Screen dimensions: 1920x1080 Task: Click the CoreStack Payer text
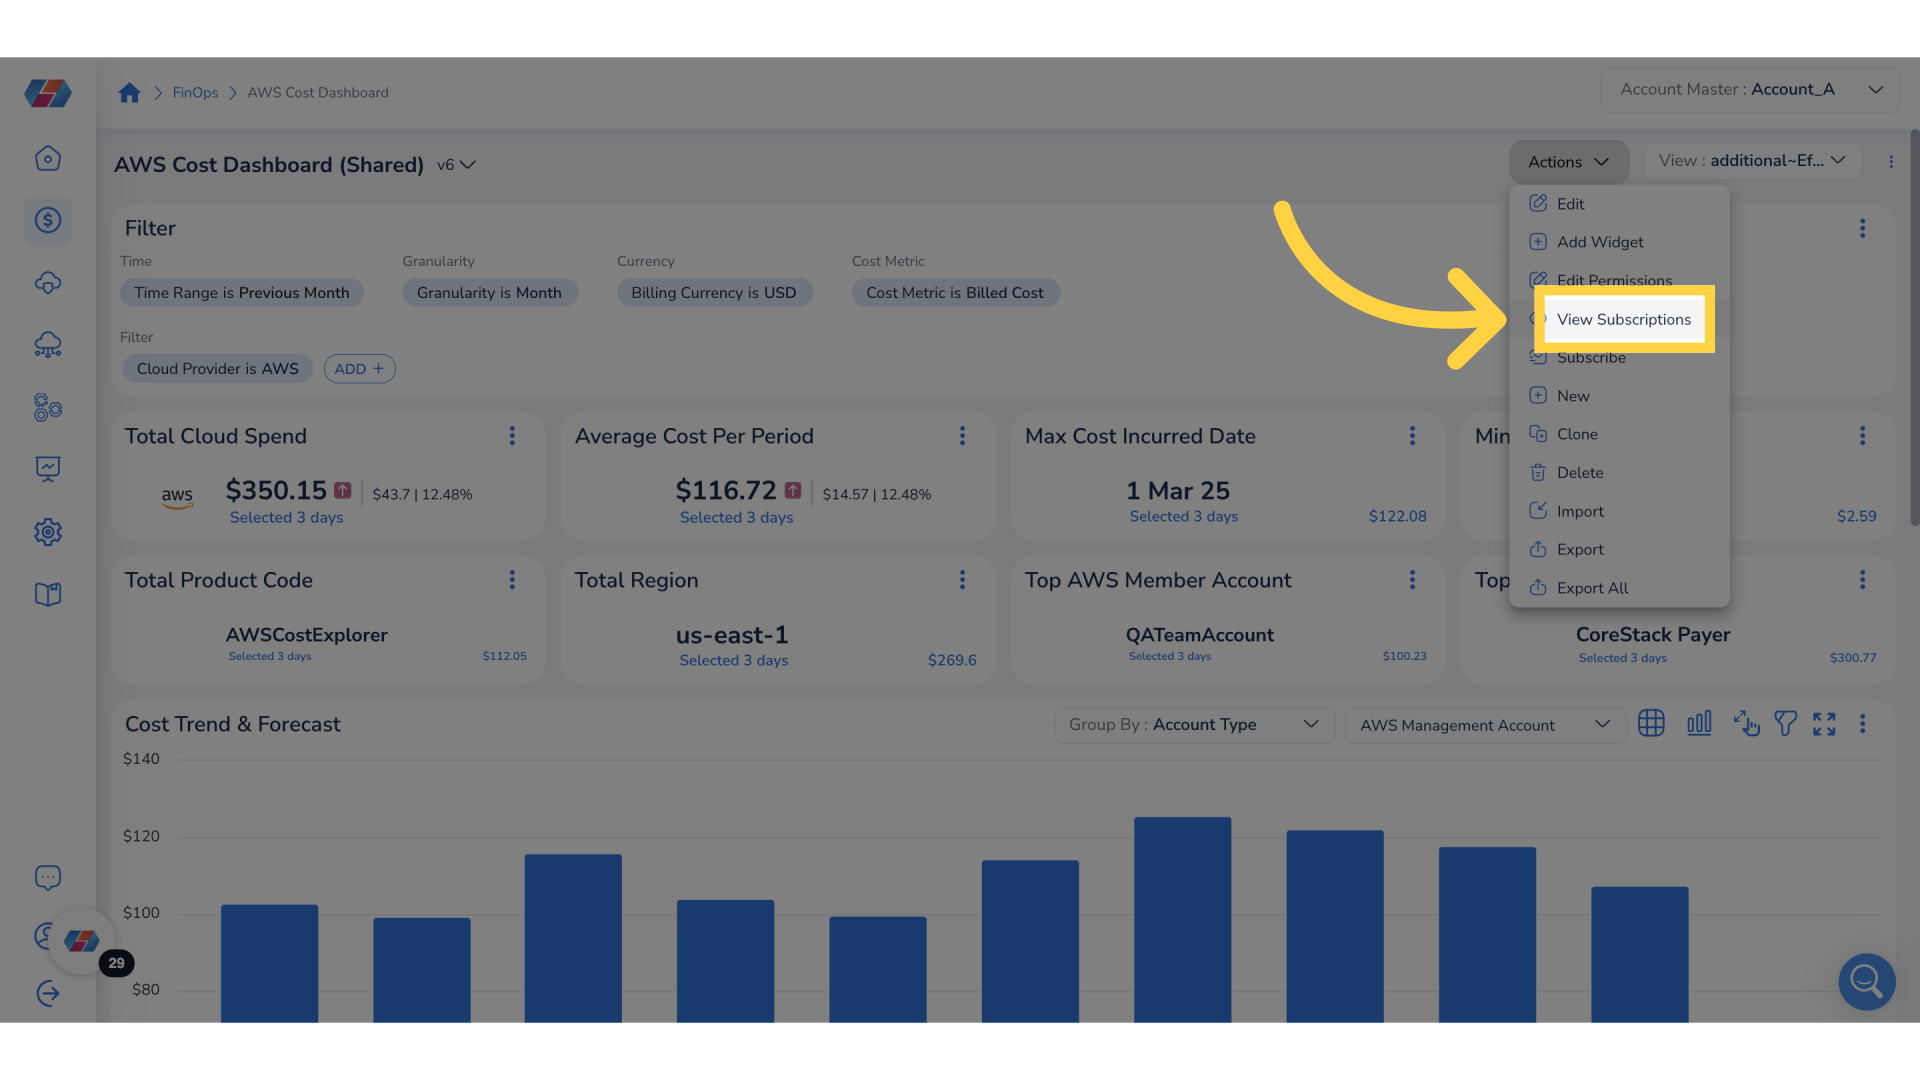coord(1652,635)
